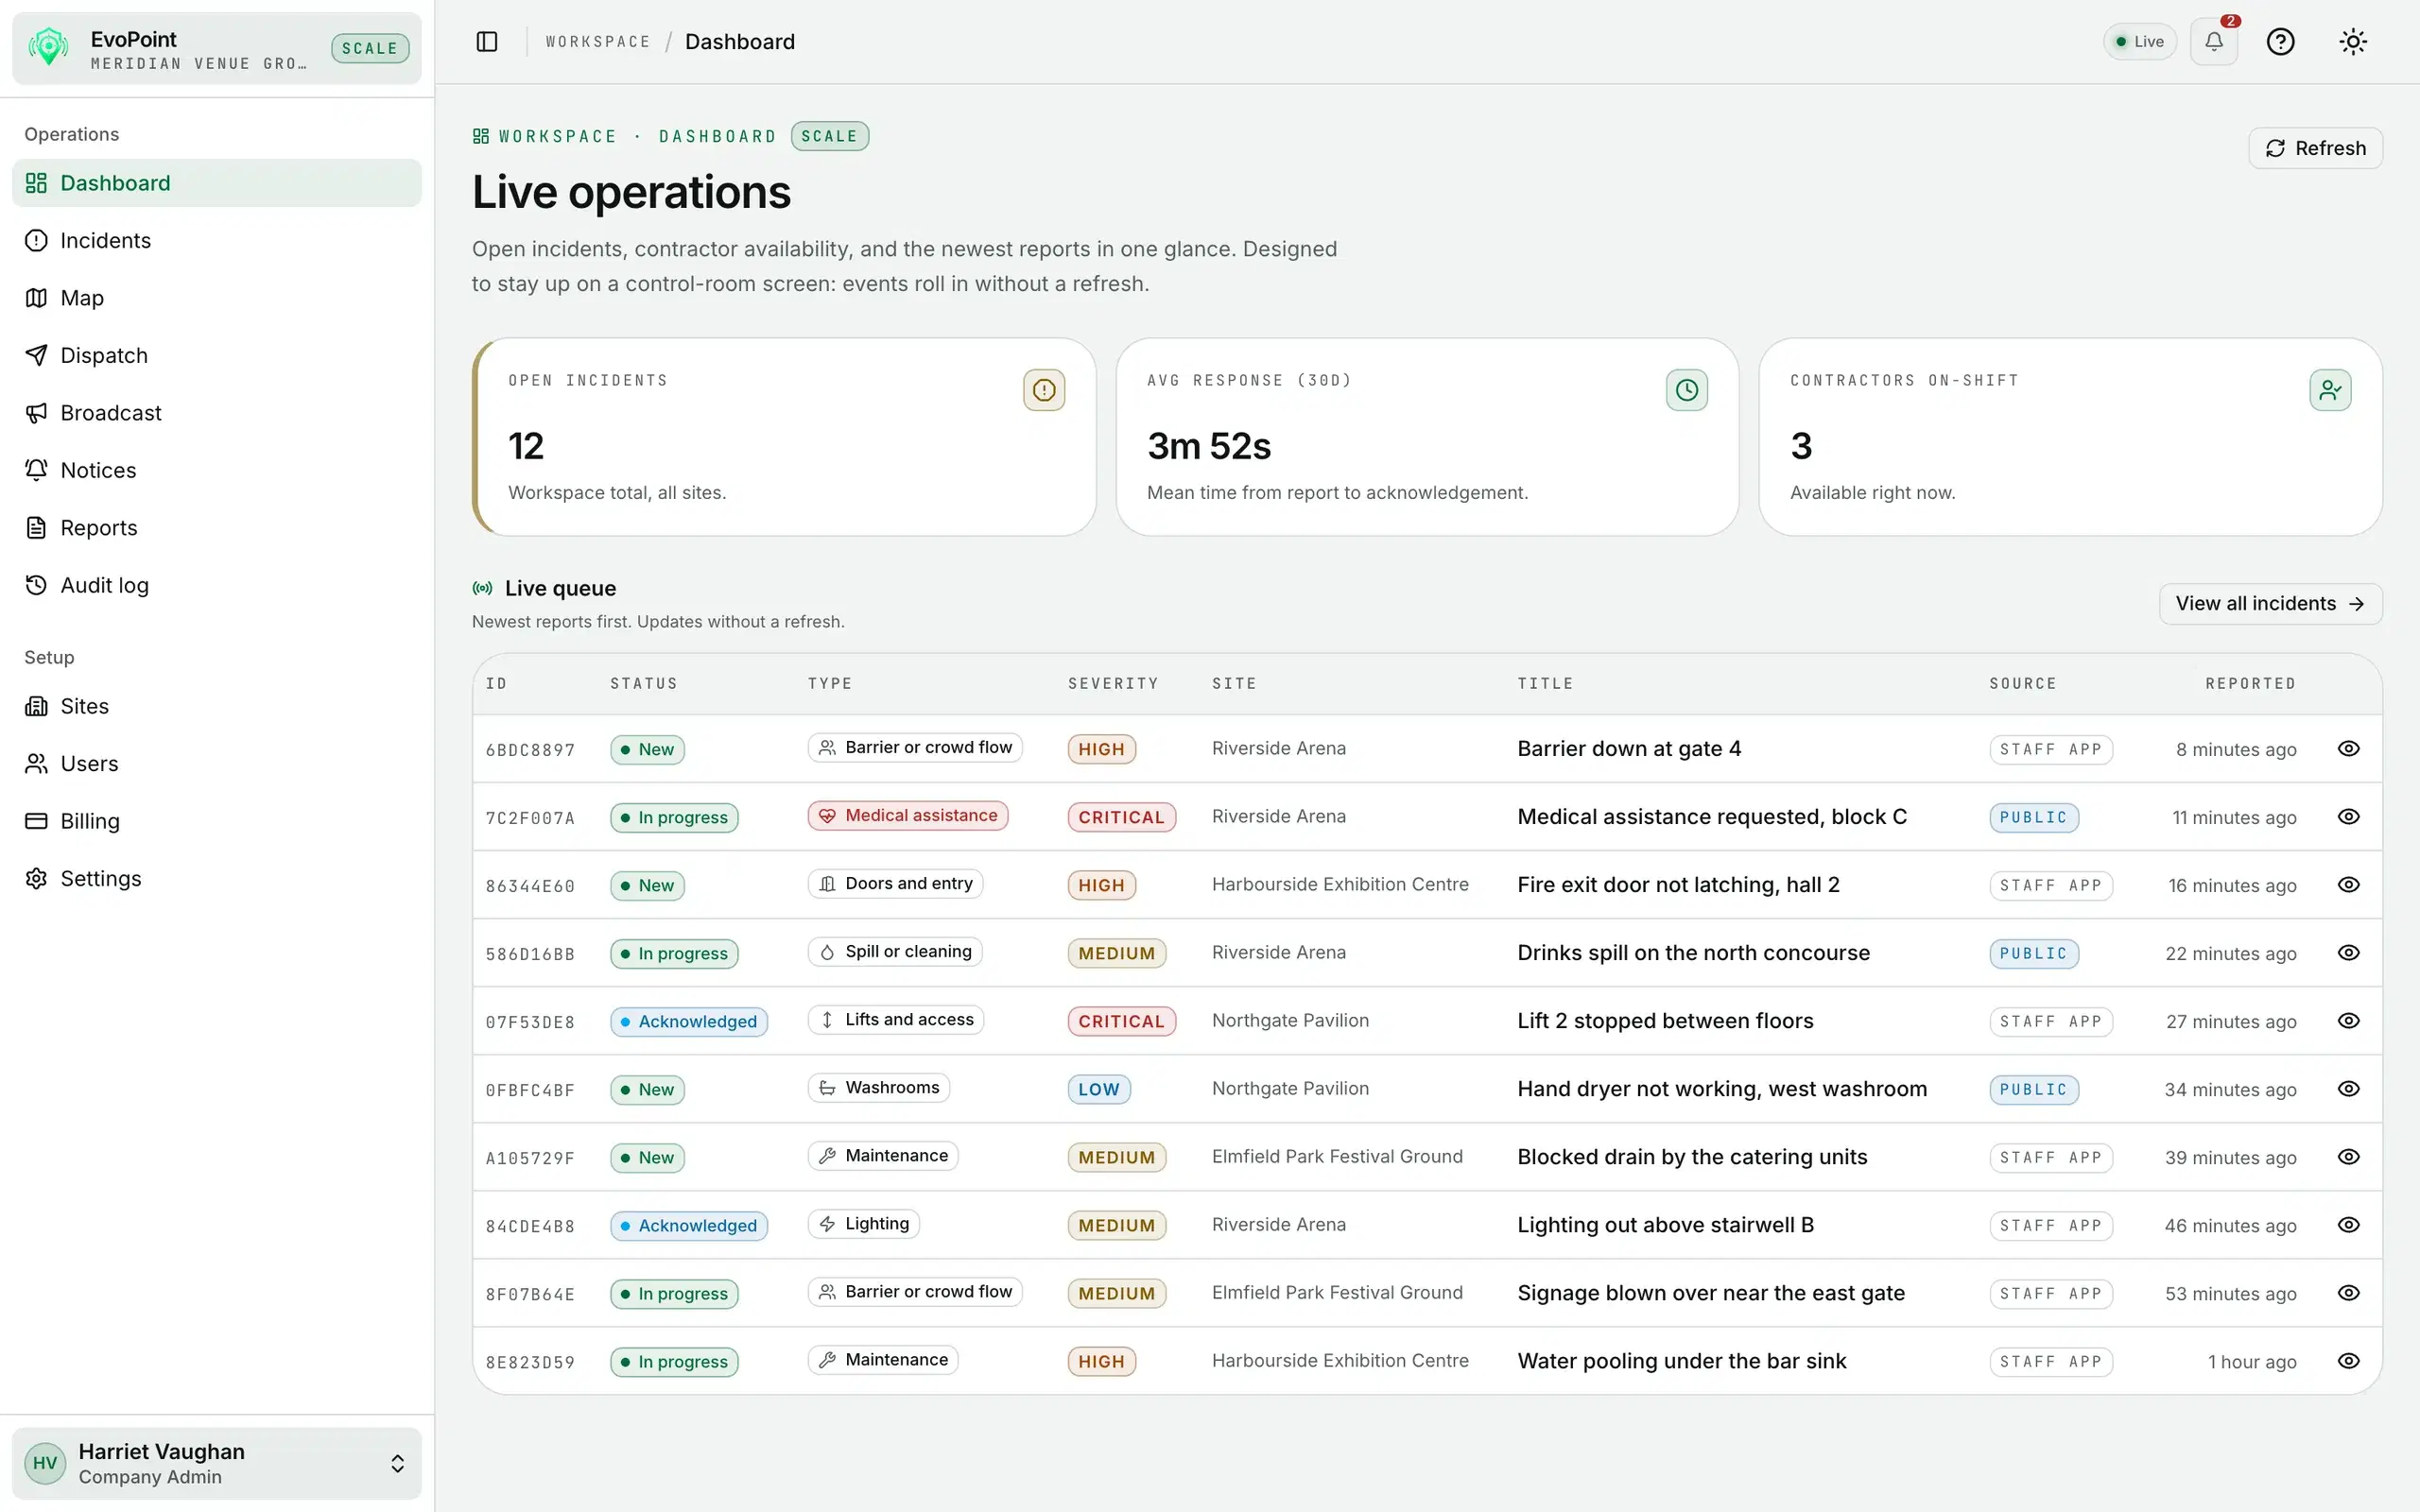Open Incidents in the sidebar
This screenshot has height=1512, width=2420.
(x=217, y=240)
